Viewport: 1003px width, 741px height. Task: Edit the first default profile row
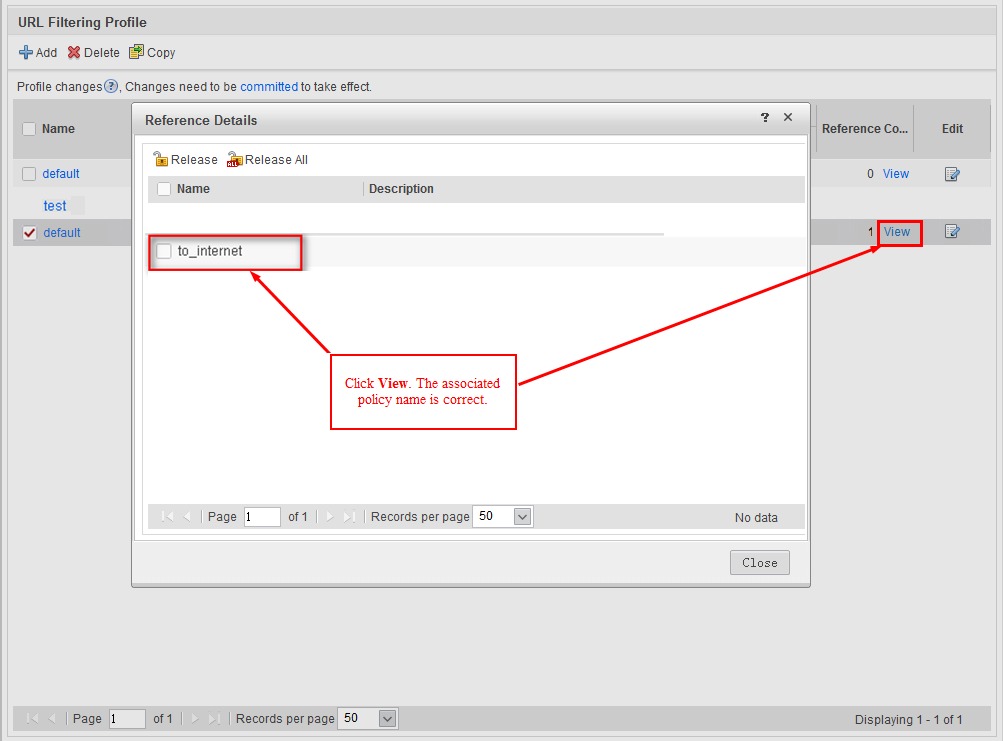point(952,174)
